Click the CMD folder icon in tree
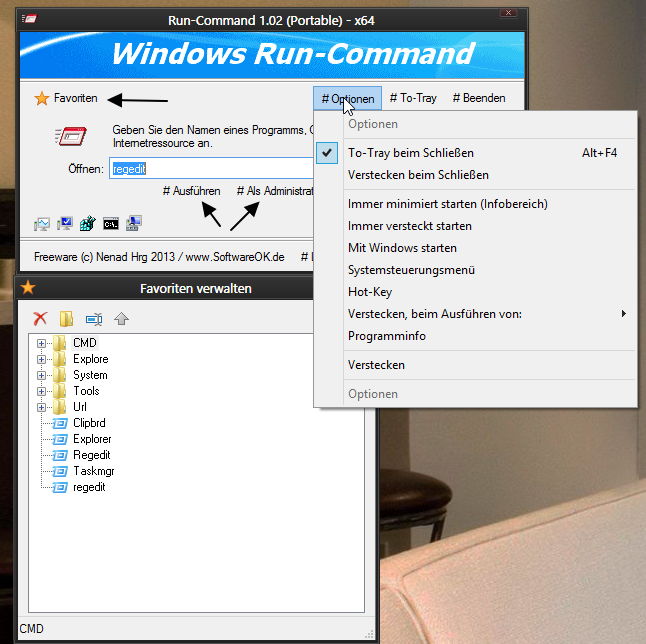The image size is (646, 644). 59,343
